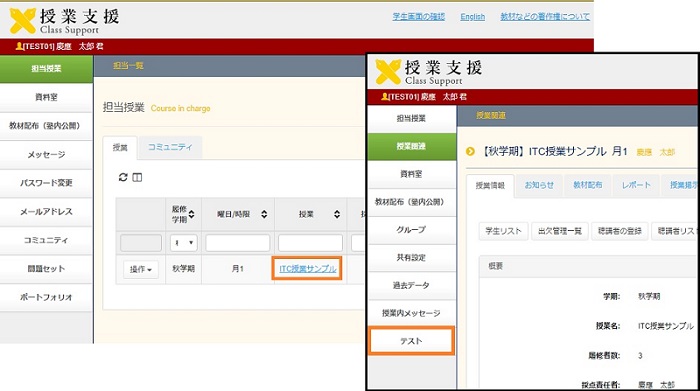This screenshot has width=700, height=391.
Task: Open the ITC授業サンプル course link
Action: click(308, 269)
